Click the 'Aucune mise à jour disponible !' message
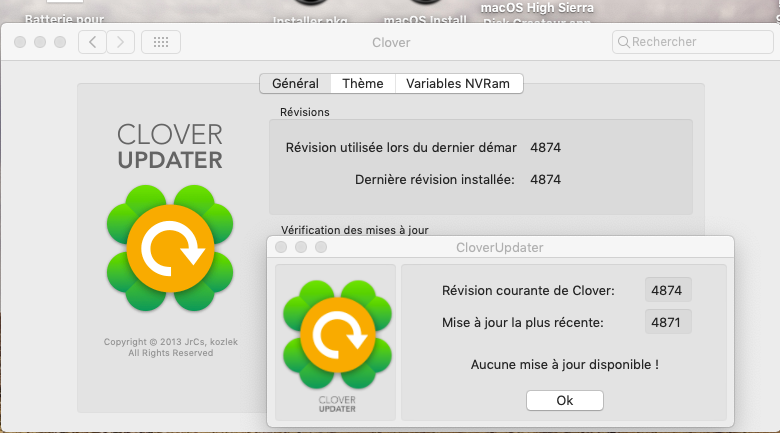 tap(565, 365)
